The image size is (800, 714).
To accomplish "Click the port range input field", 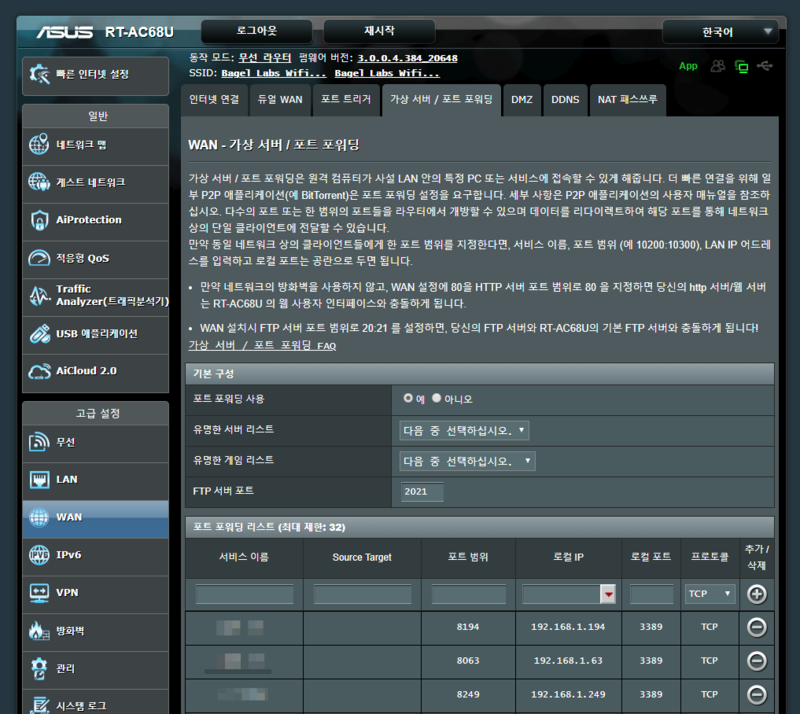I will click(x=468, y=595).
